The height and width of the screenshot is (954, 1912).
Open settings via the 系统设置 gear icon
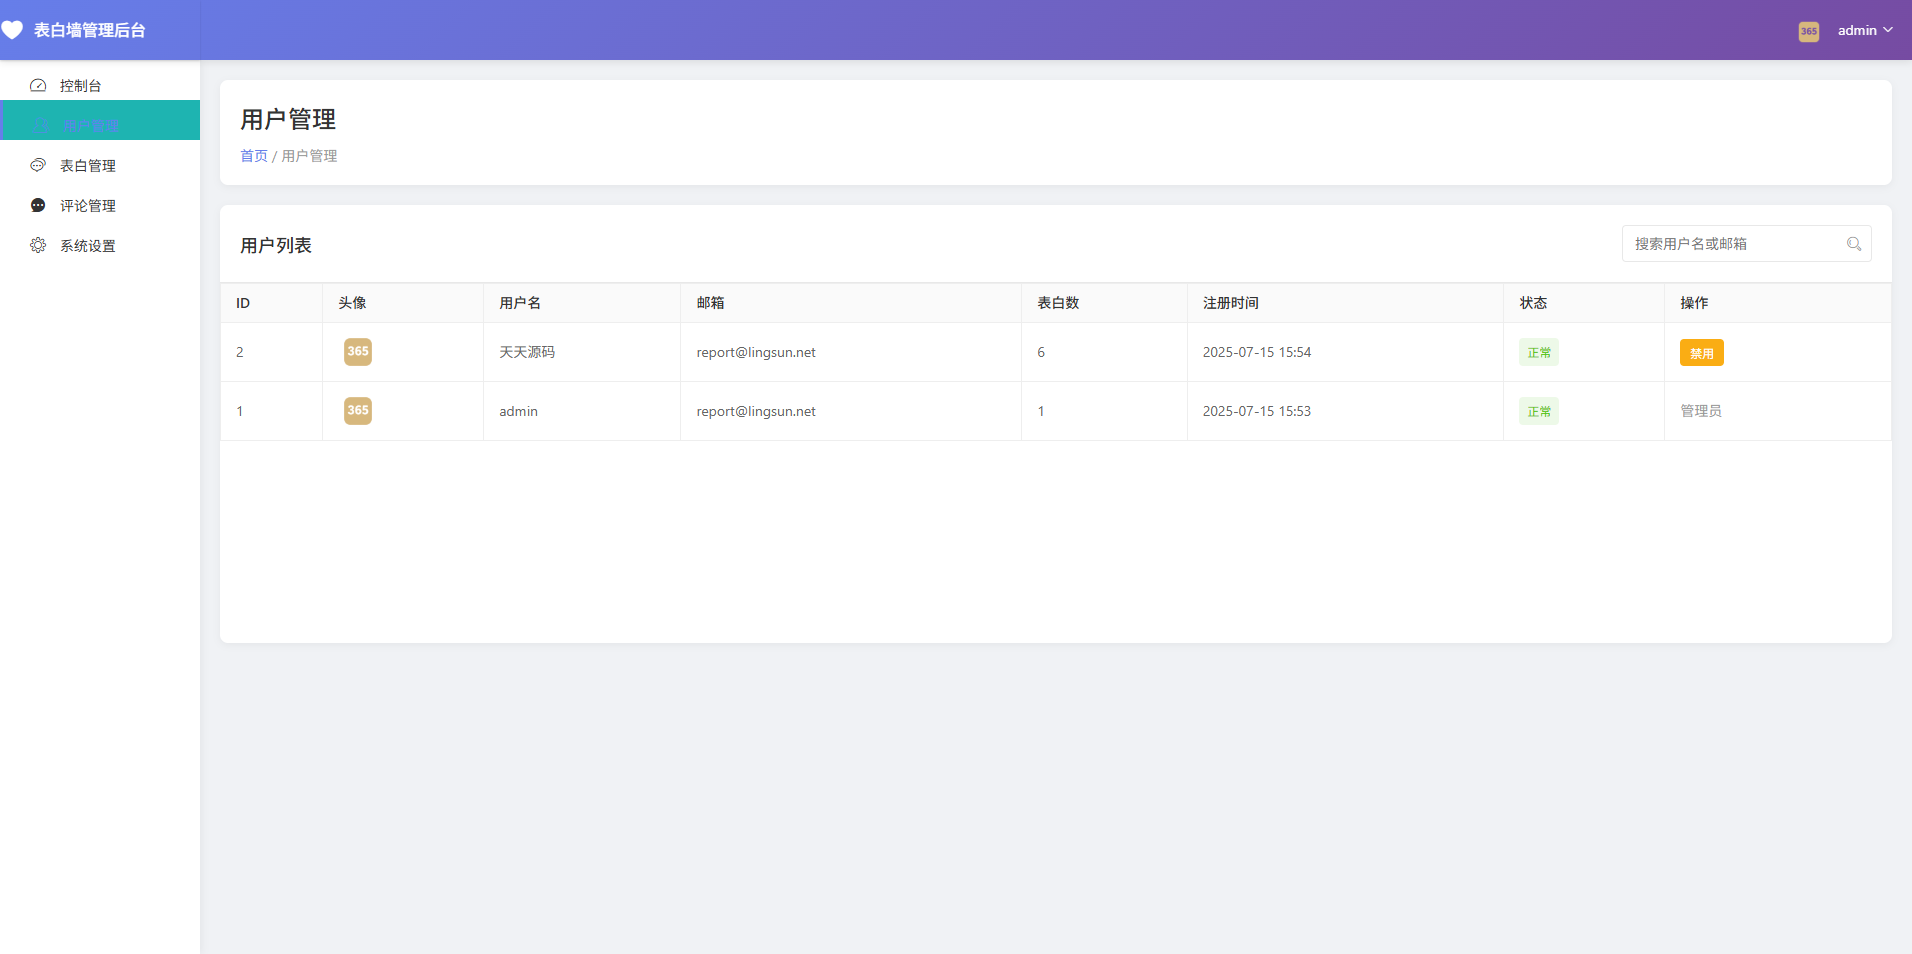pos(38,245)
